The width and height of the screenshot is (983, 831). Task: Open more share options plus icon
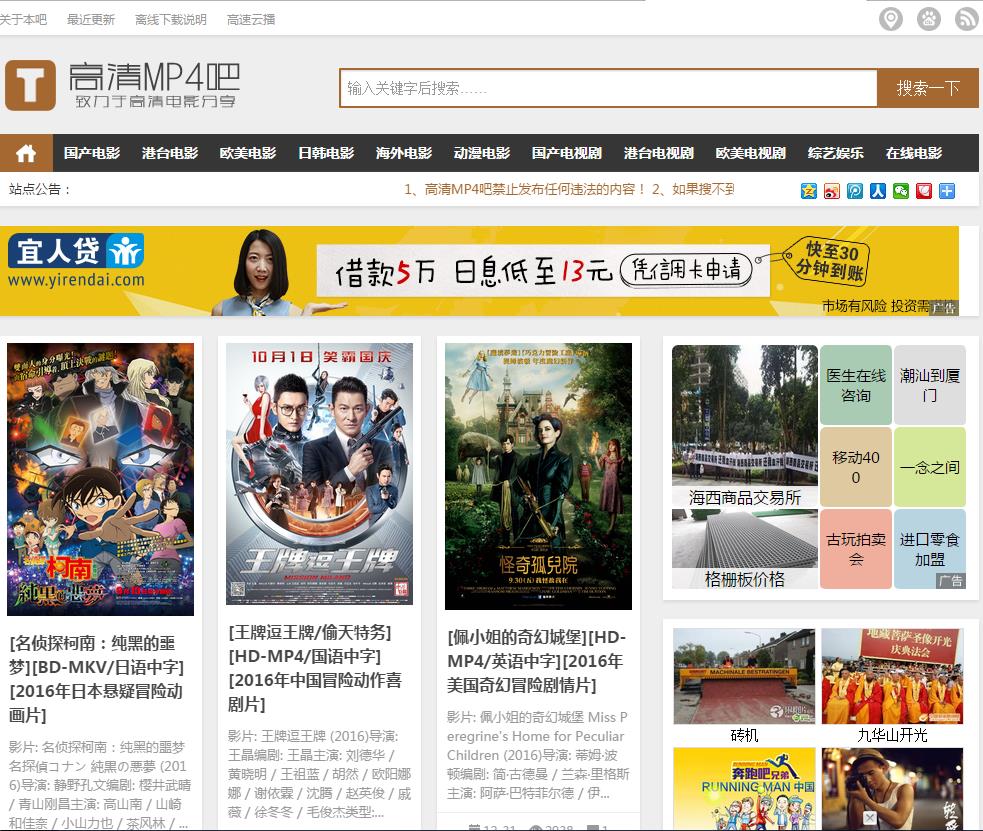click(x=947, y=191)
